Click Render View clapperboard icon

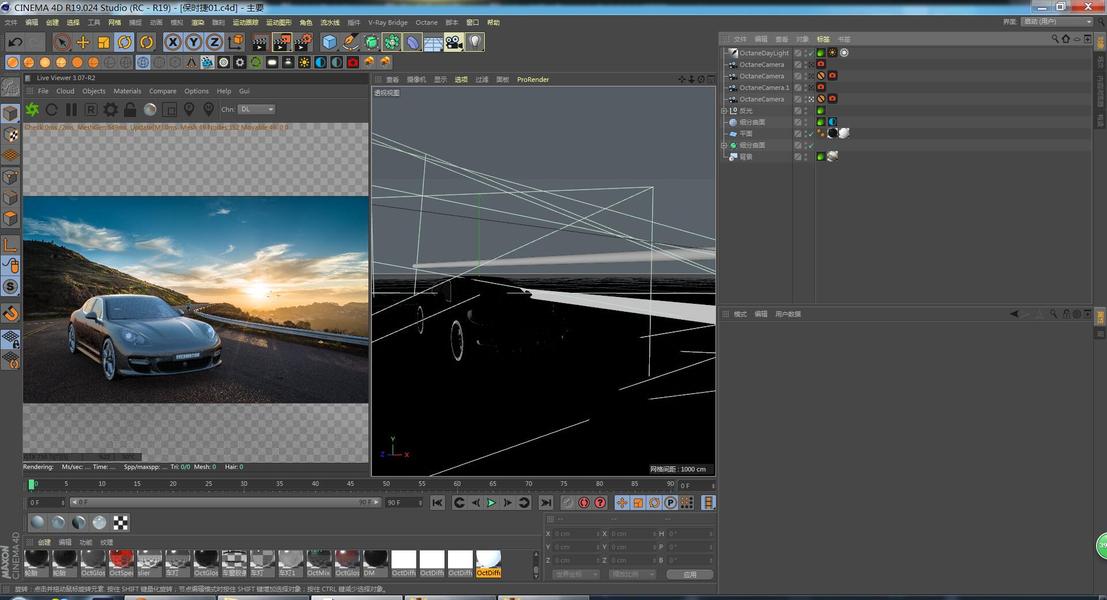tap(260, 42)
